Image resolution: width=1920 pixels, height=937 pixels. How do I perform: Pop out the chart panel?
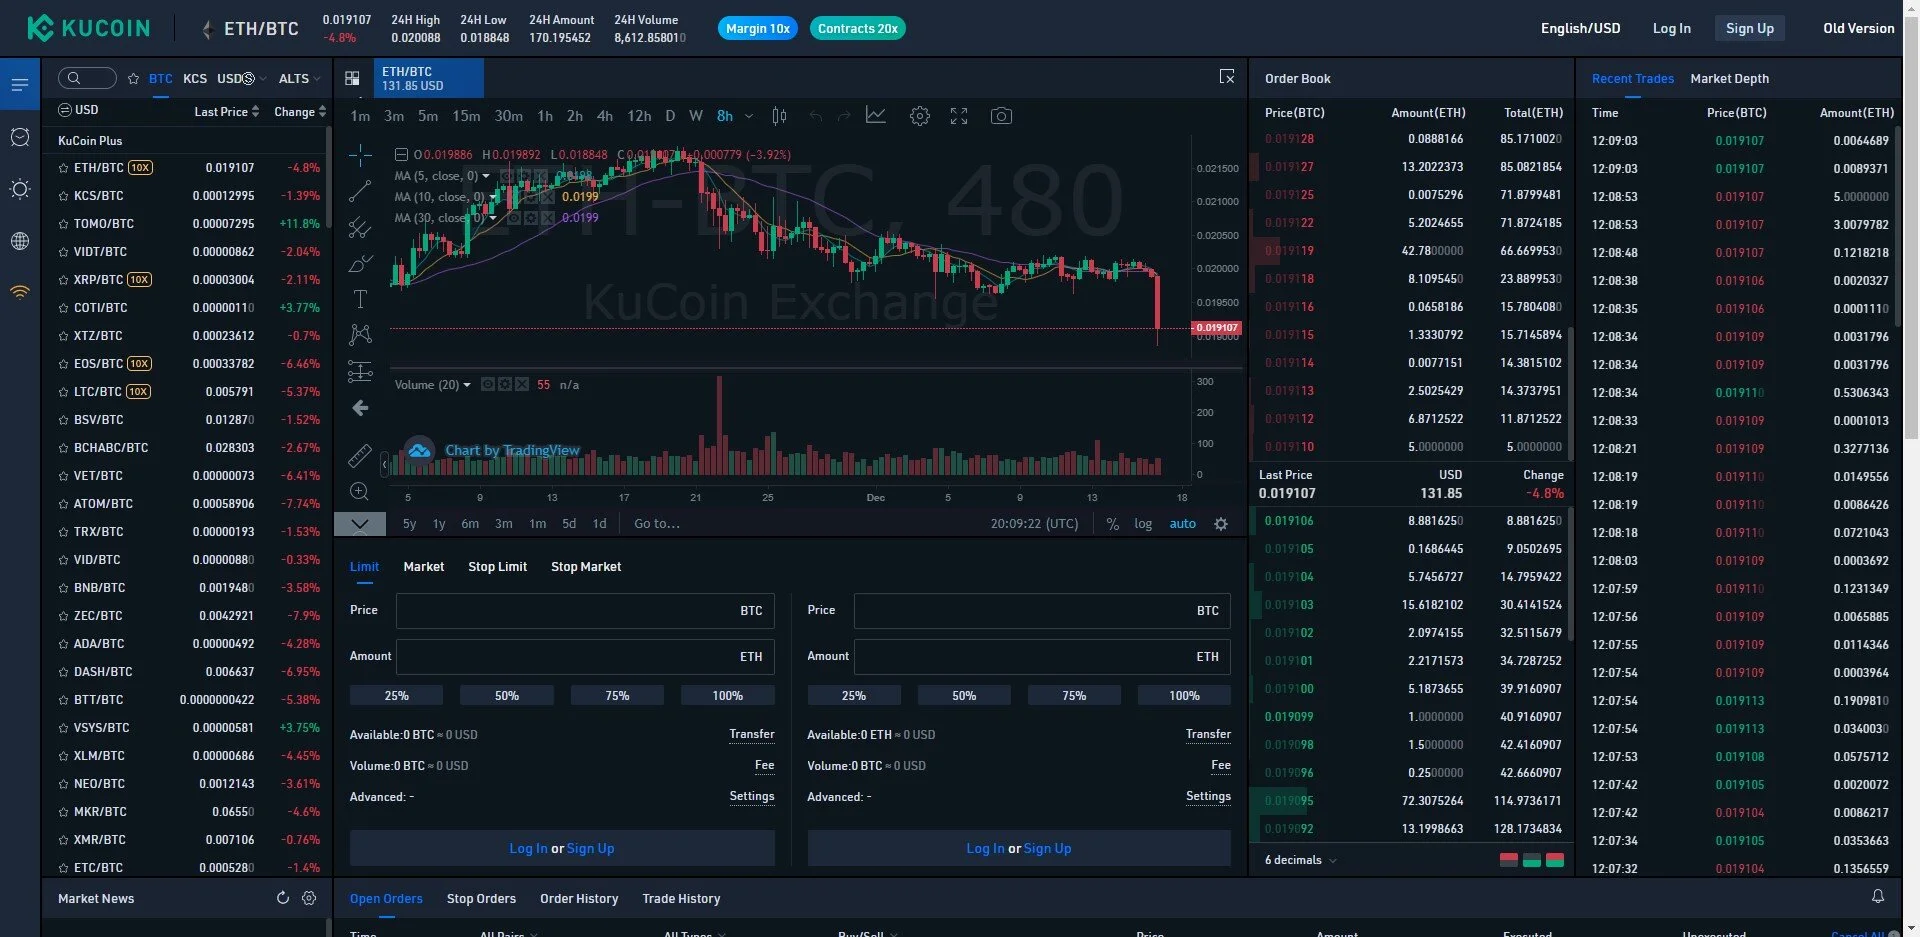coord(1227,77)
